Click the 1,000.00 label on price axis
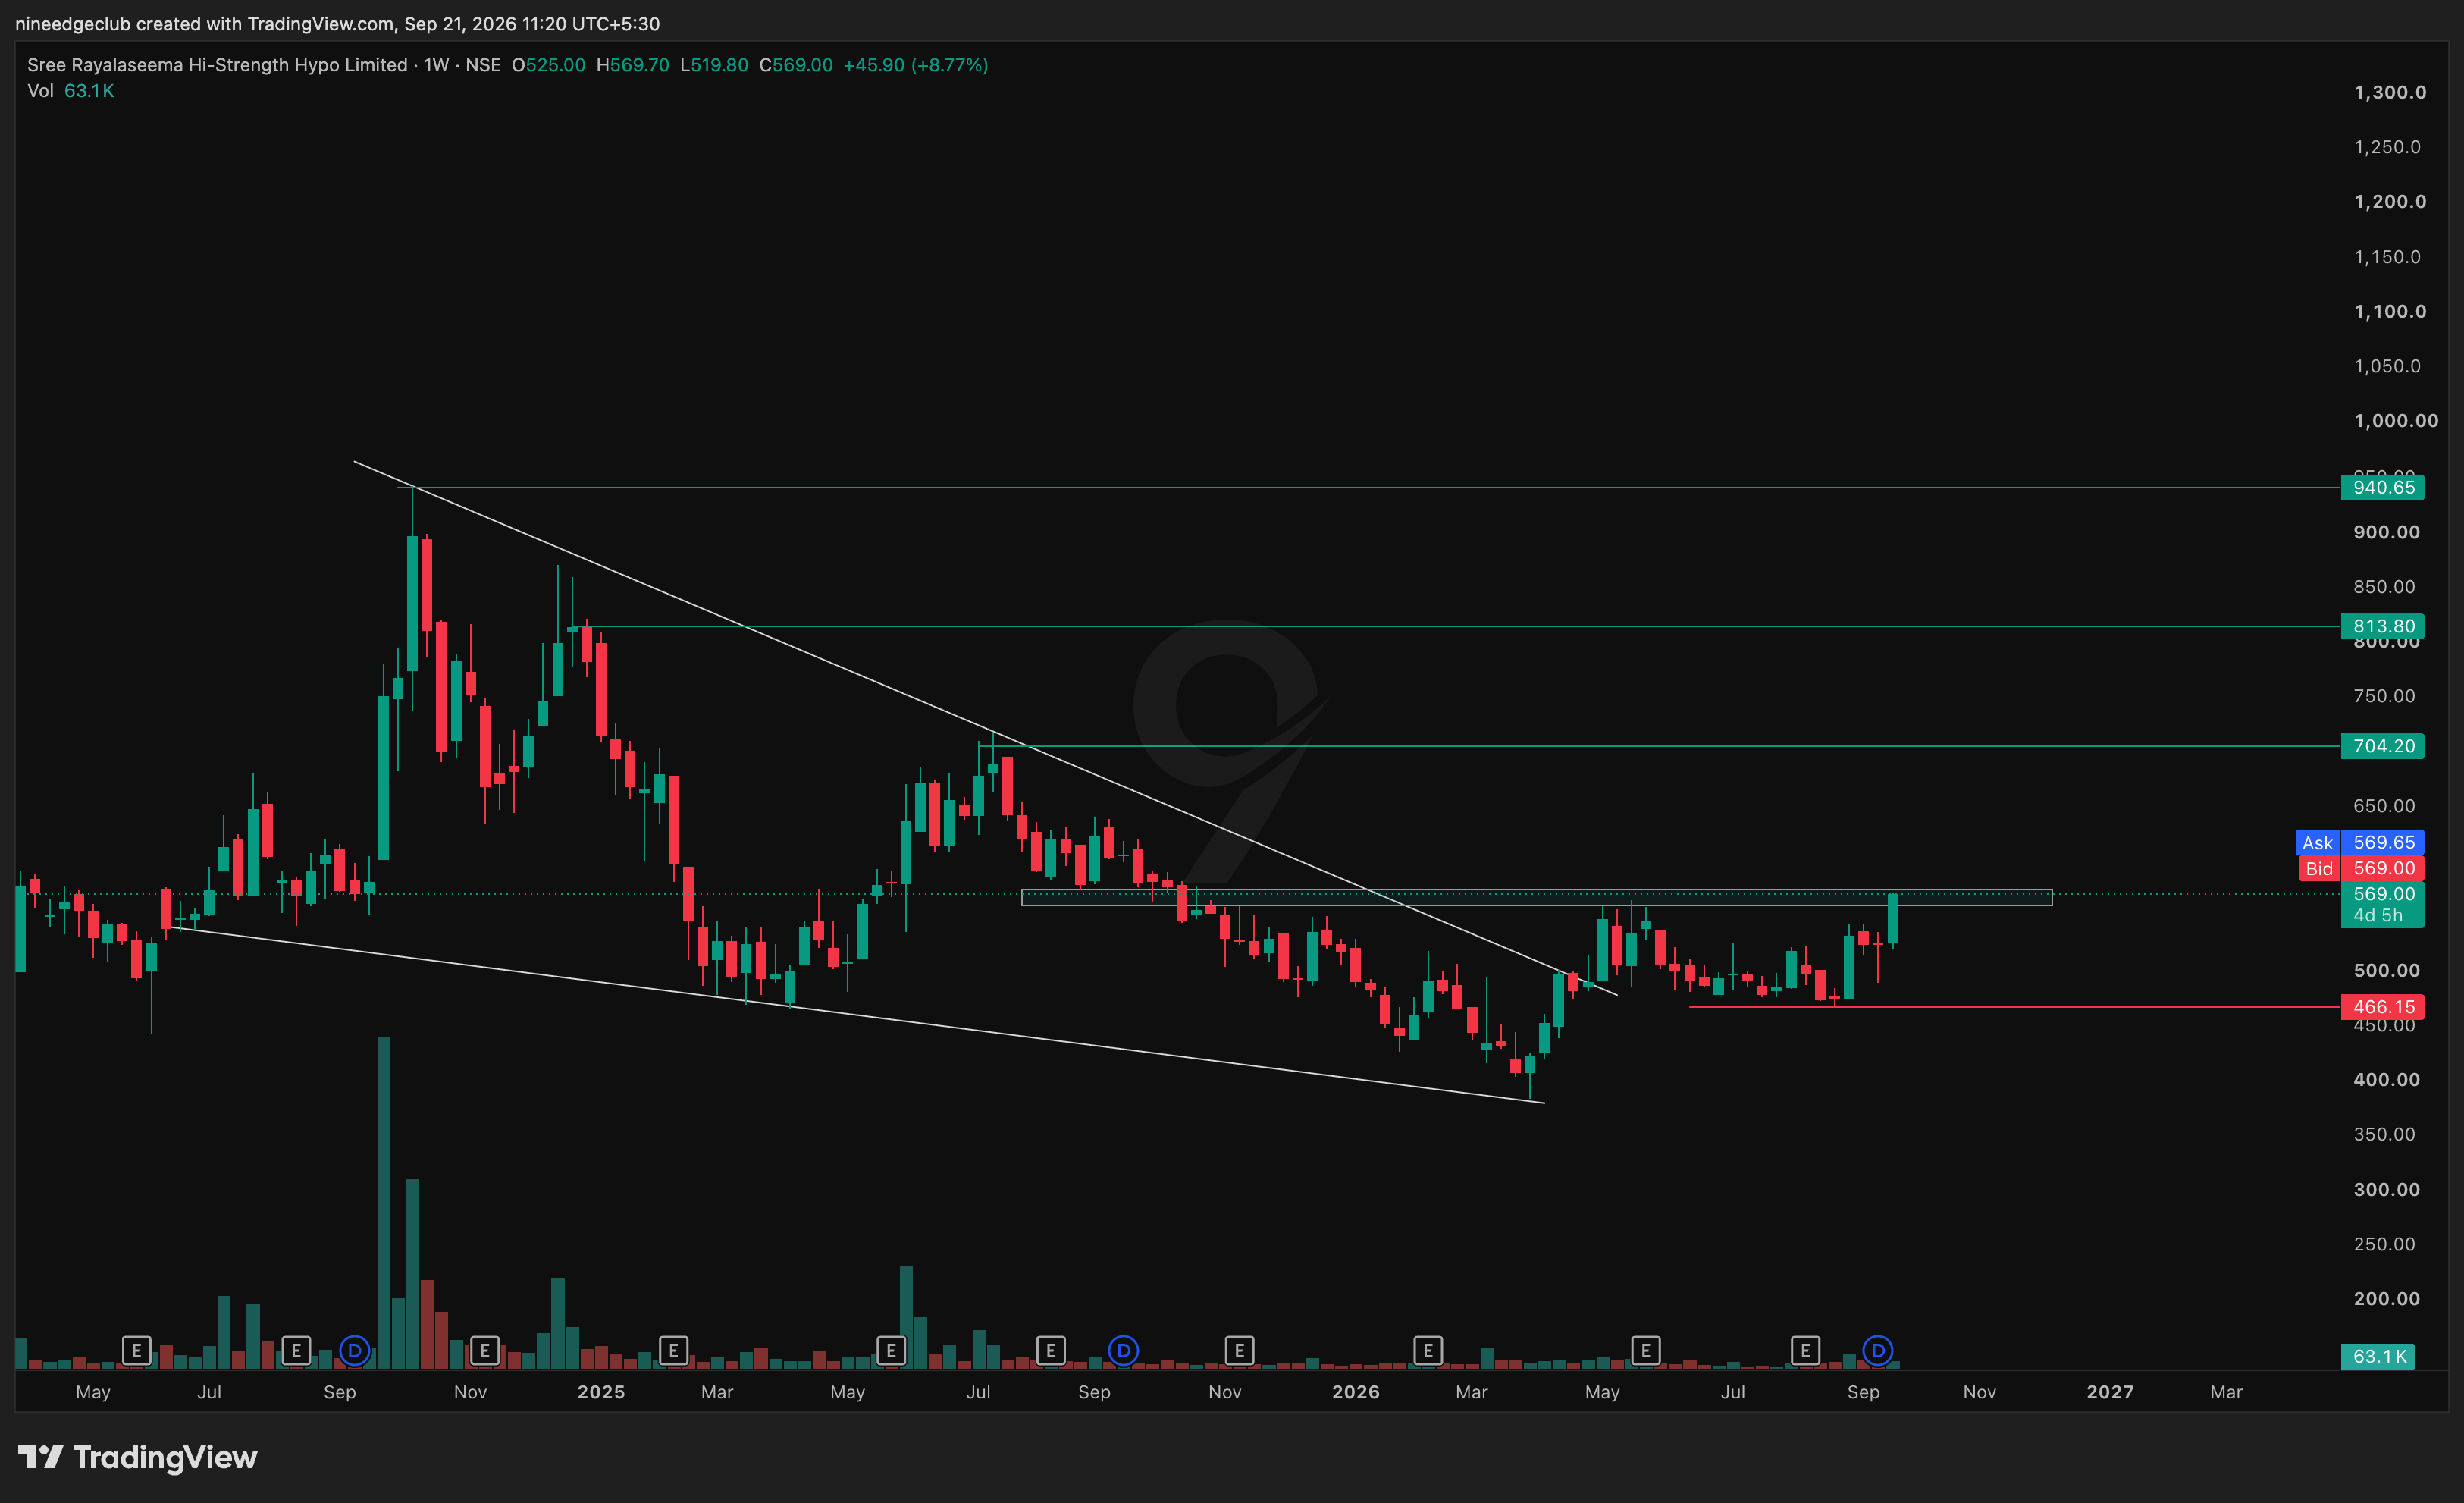Image resolution: width=2464 pixels, height=1503 pixels. (2396, 421)
